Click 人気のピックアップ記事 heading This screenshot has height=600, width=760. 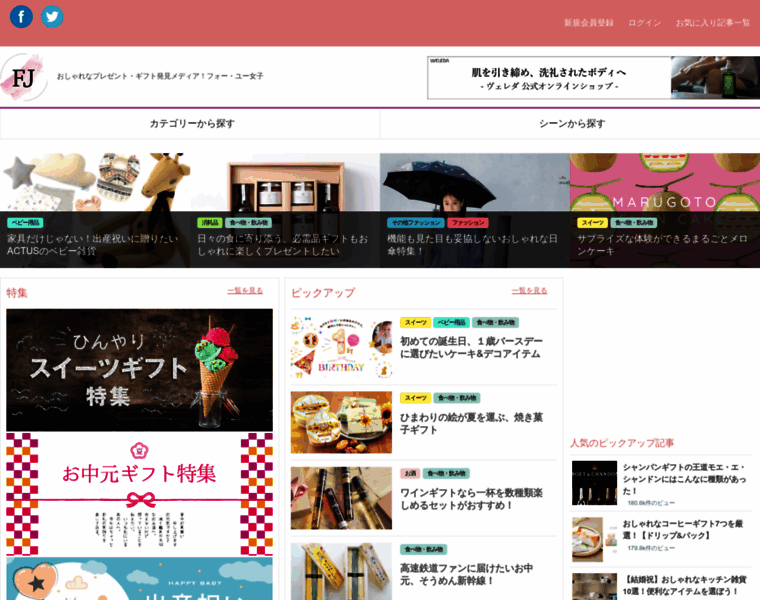click(622, 443)
